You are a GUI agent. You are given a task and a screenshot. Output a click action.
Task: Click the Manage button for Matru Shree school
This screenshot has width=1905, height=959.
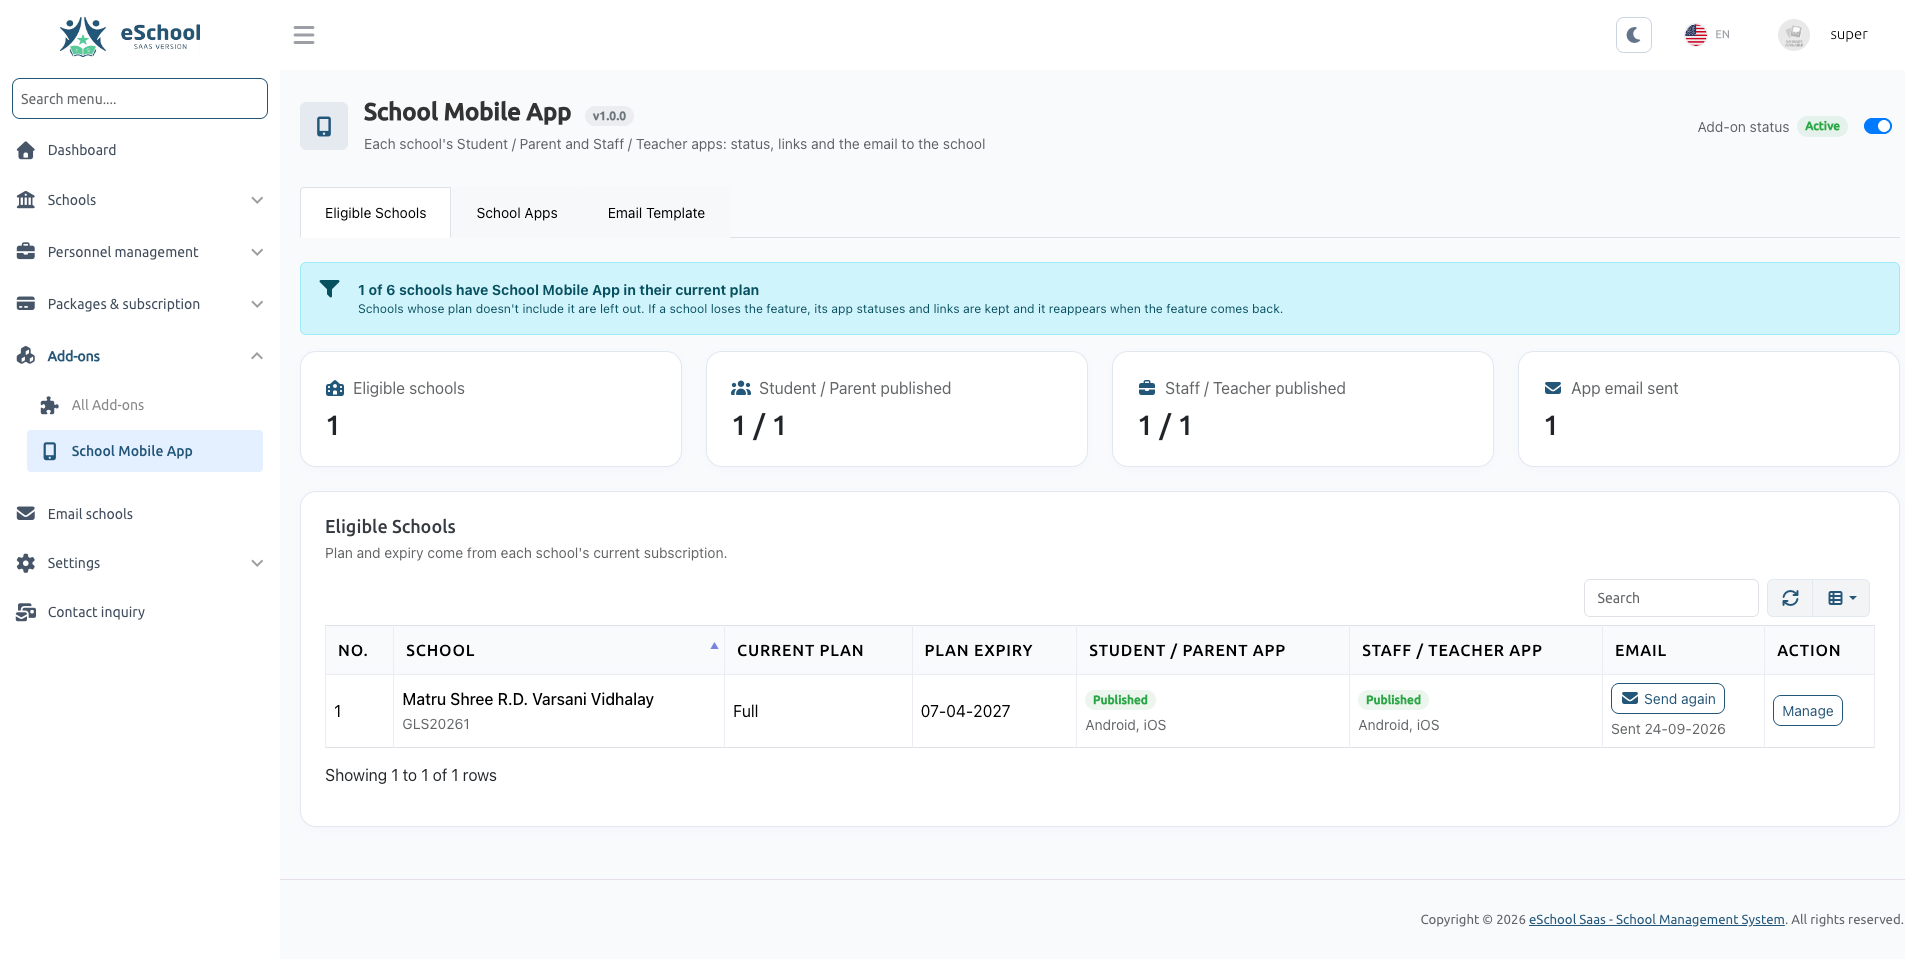1807,711
